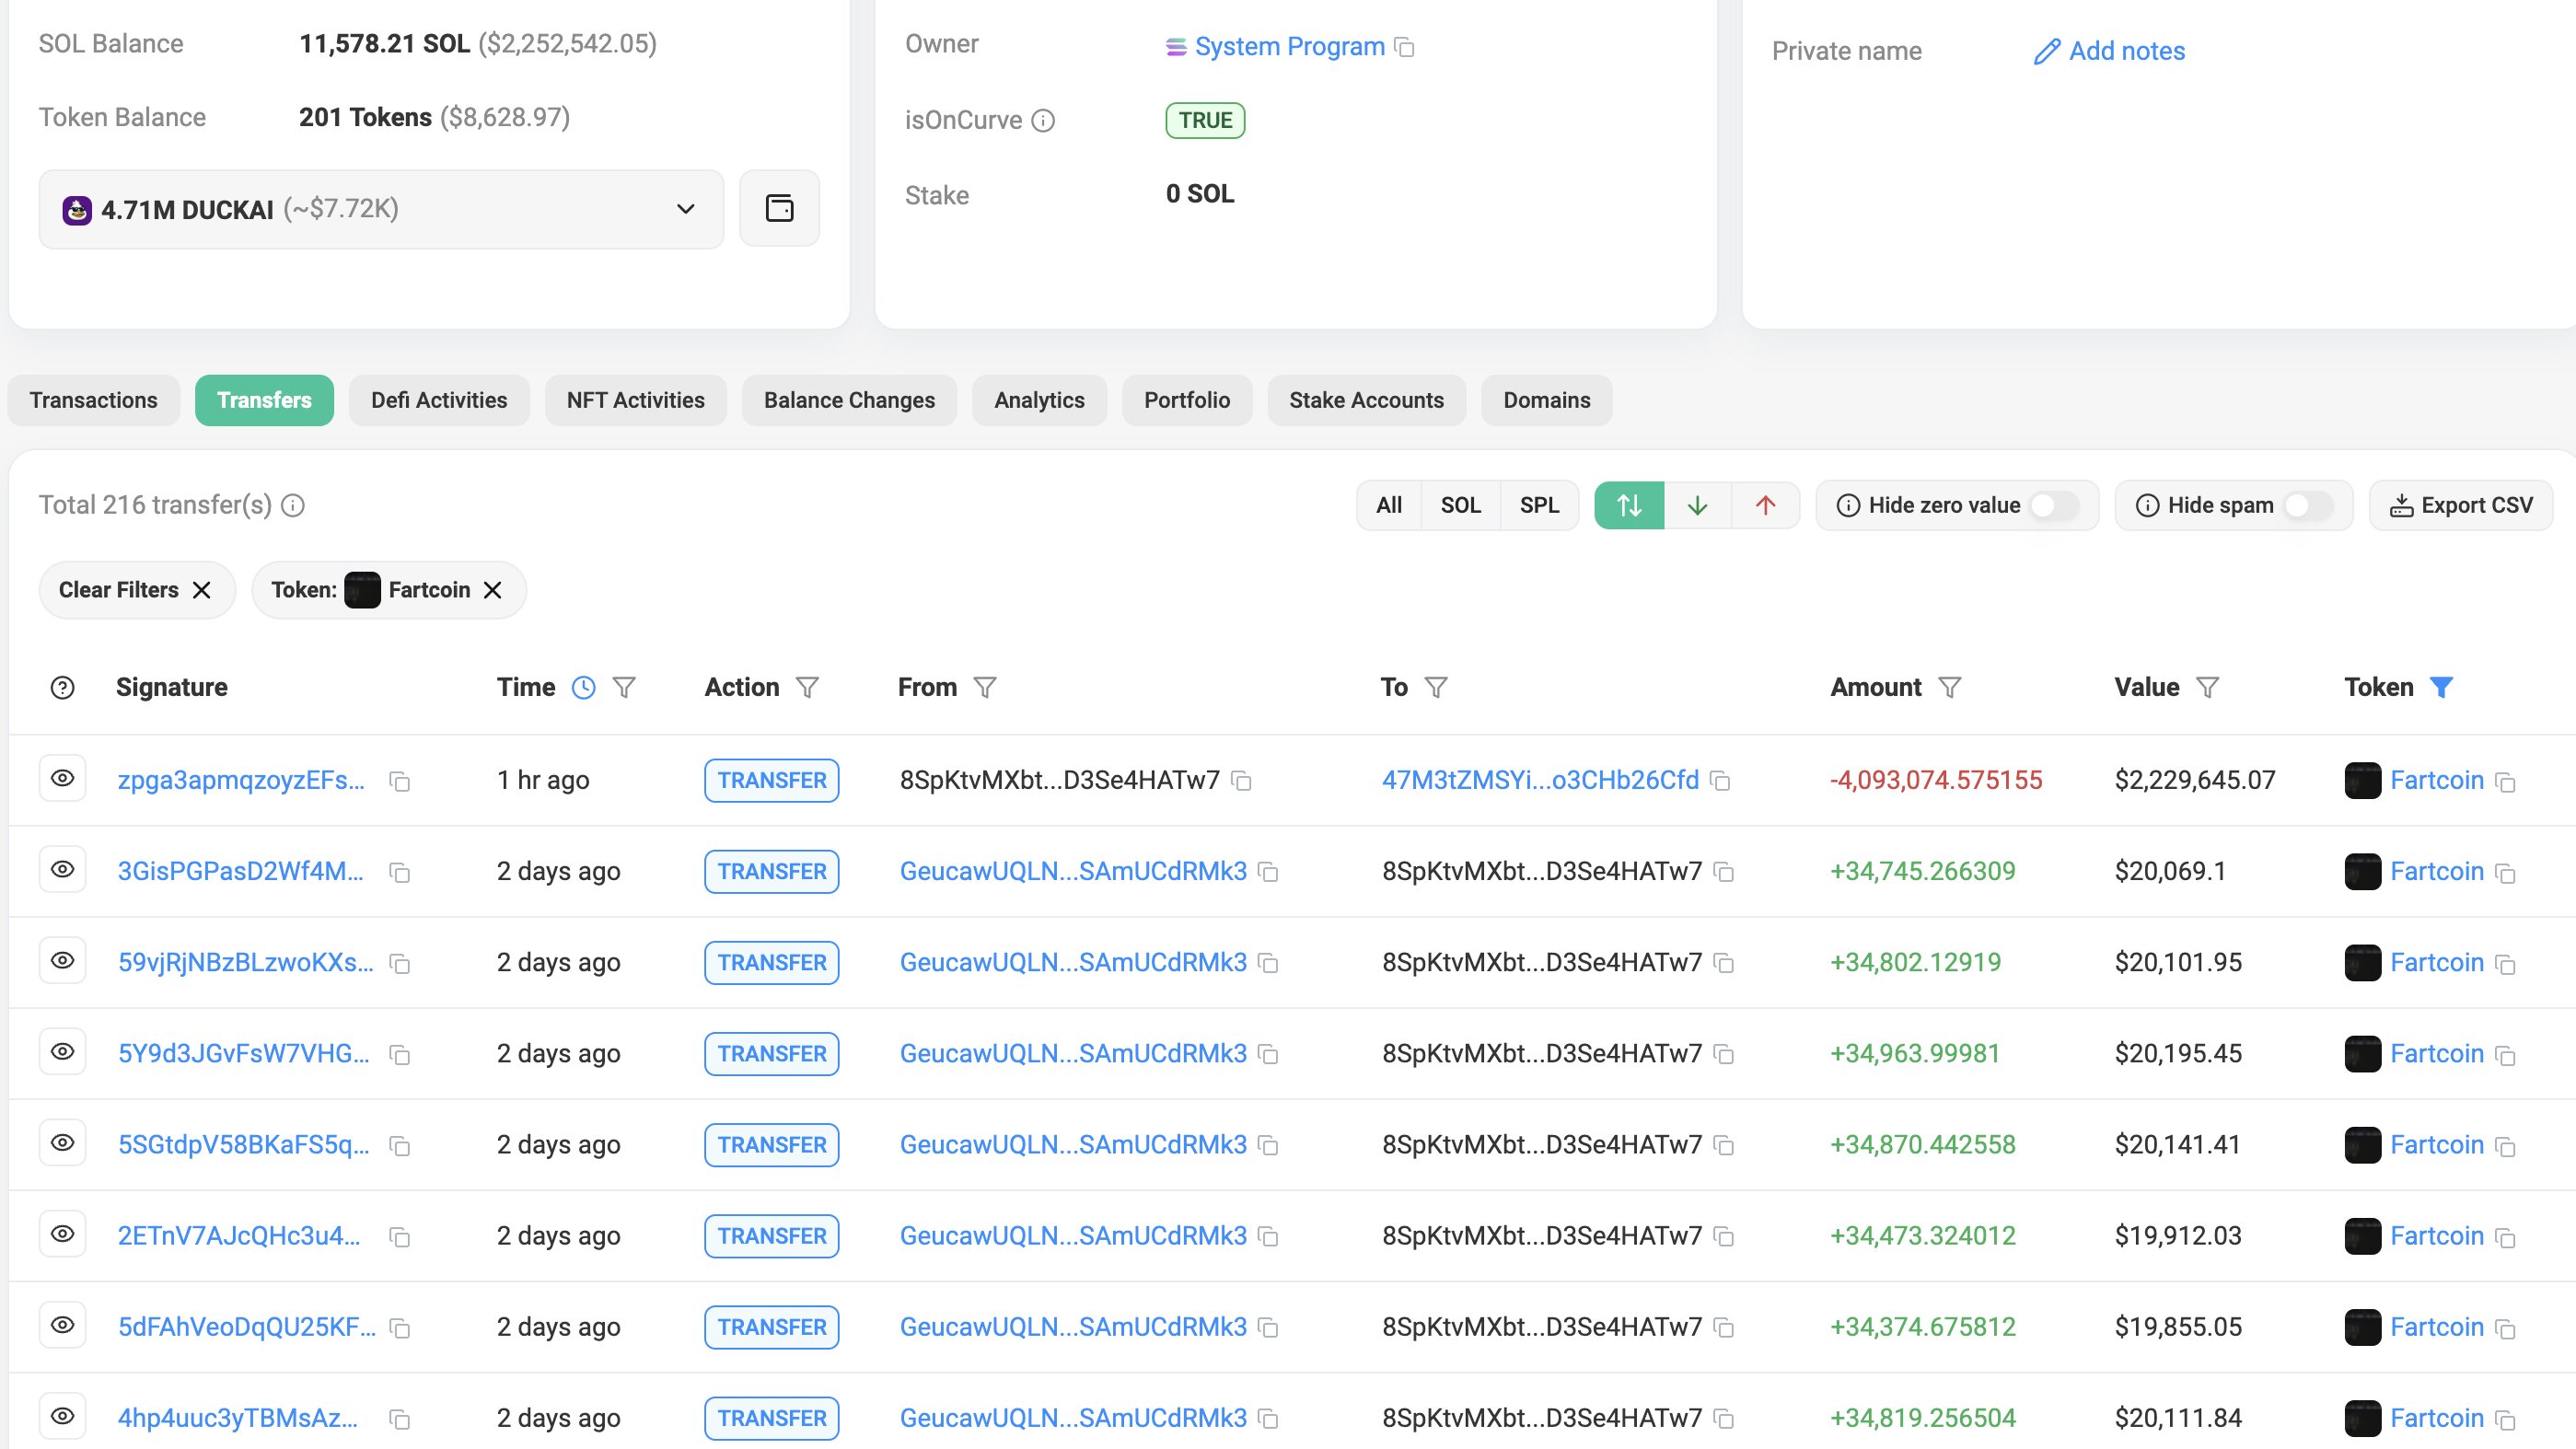Click value $20,069.1
Image resolution: width=2576 pixels, height=1449 pixels.
point(2170,871)
